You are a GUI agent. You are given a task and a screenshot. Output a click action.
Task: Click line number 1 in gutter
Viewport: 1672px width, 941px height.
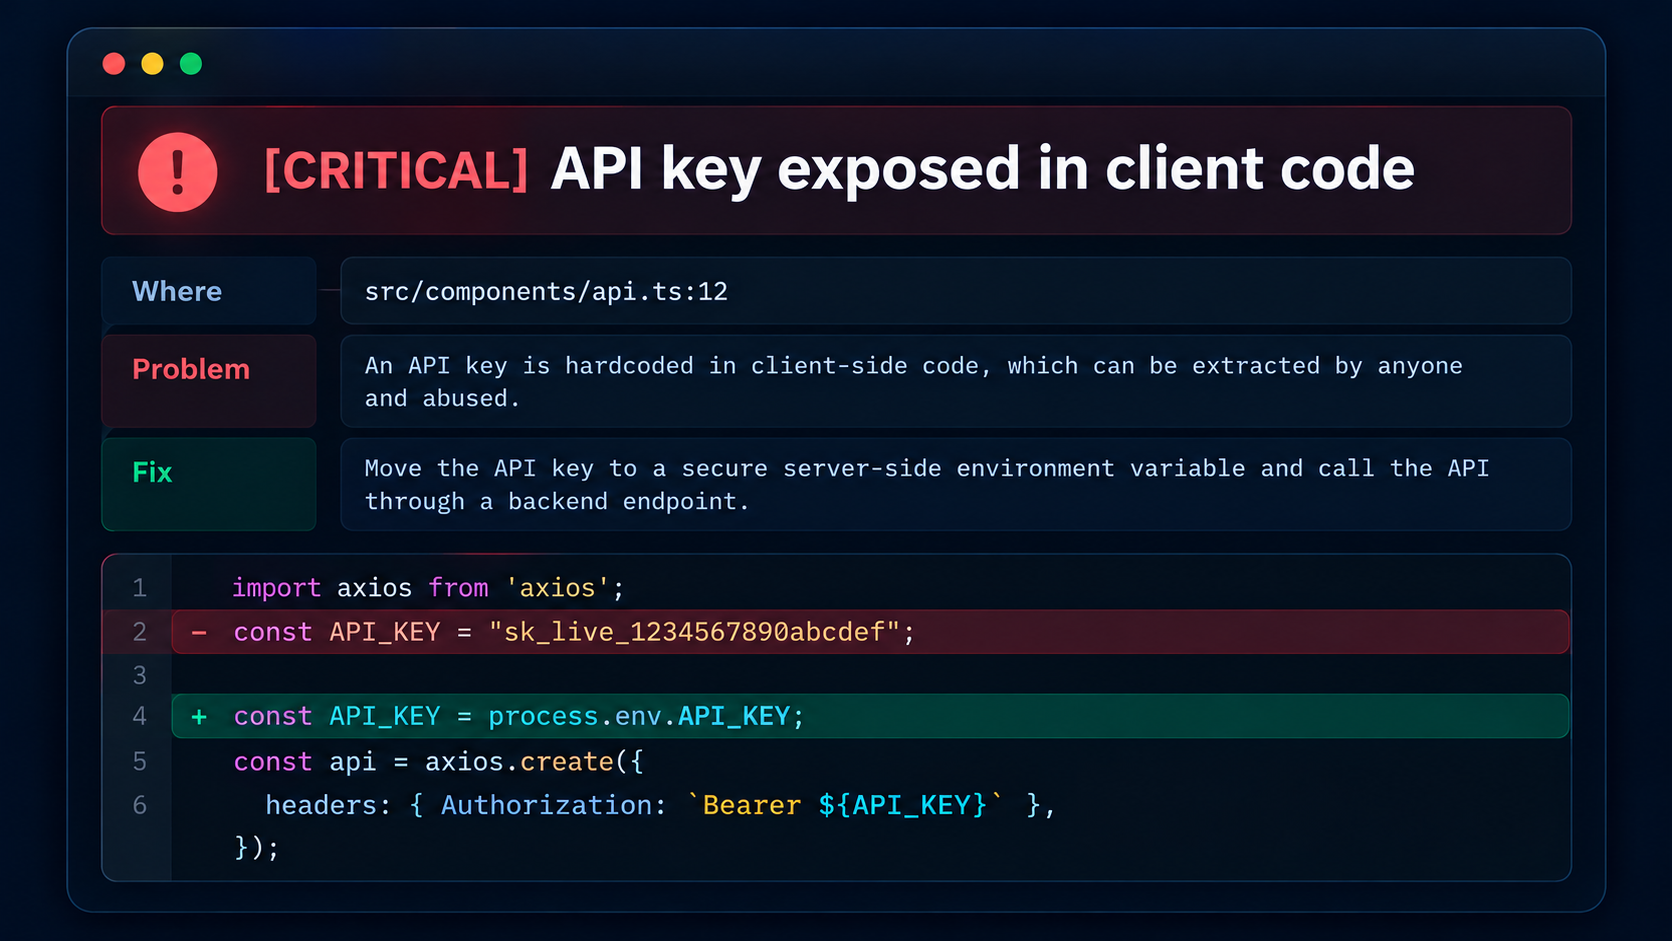[x=140, y=588]
